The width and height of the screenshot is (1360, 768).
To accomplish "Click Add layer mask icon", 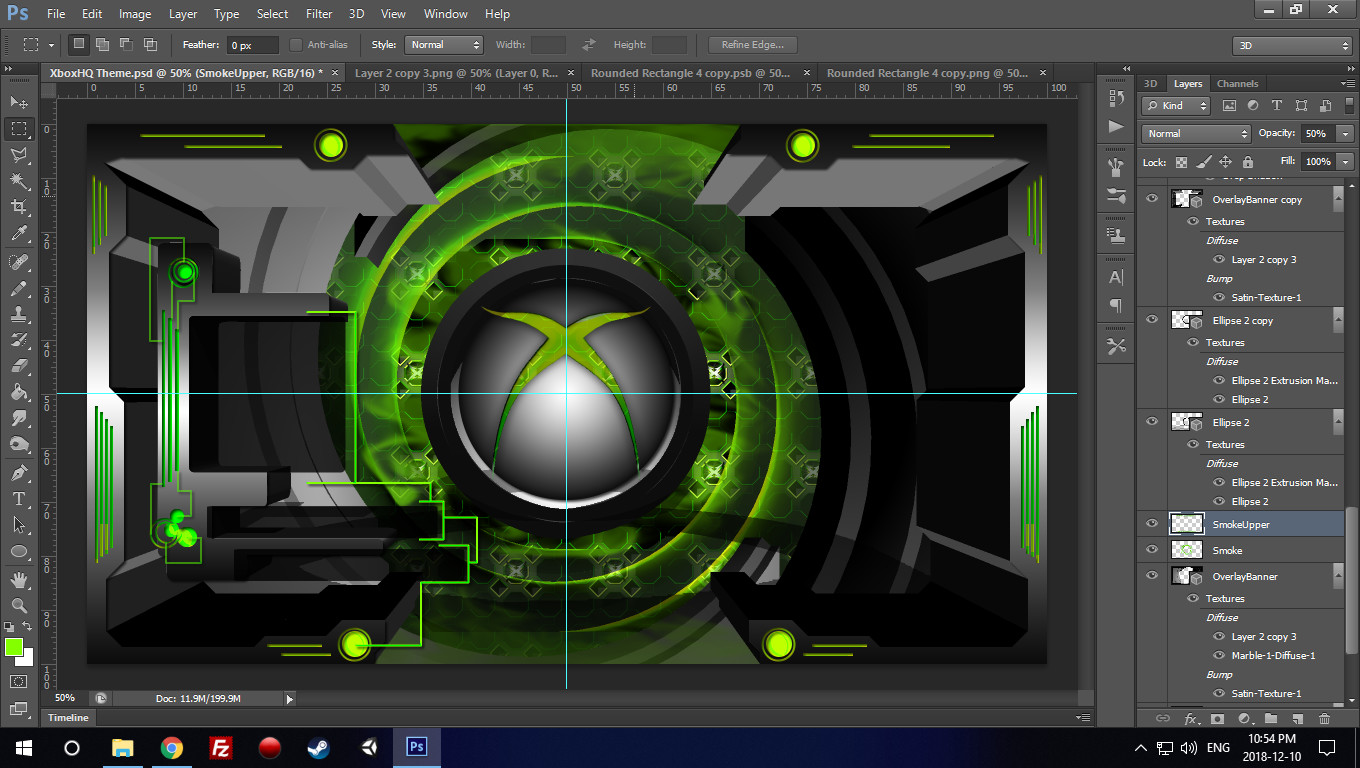I will (1217, 718).
